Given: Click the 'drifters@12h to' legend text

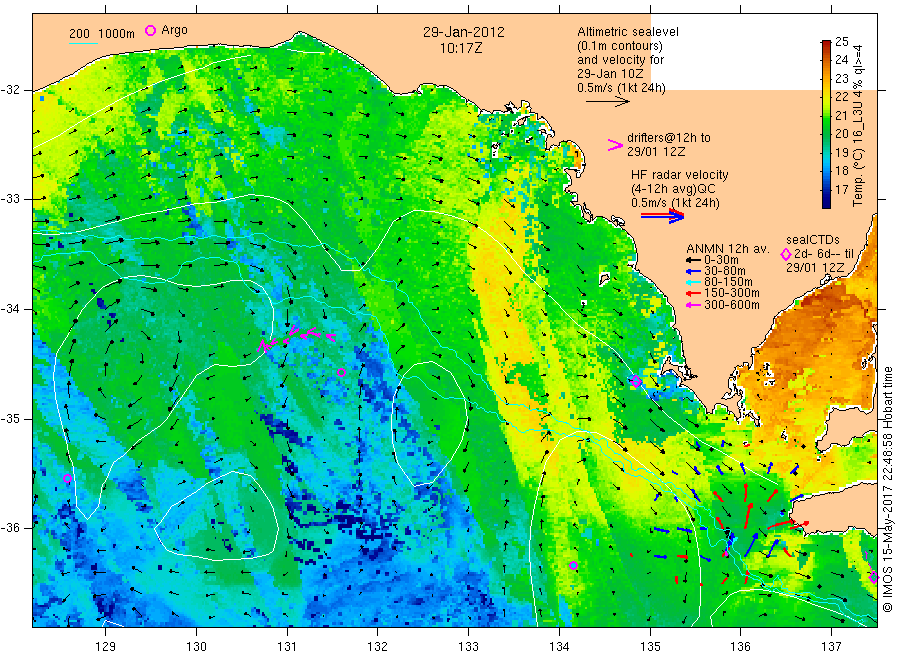Looking at the screenshot, I should point(669,138).
